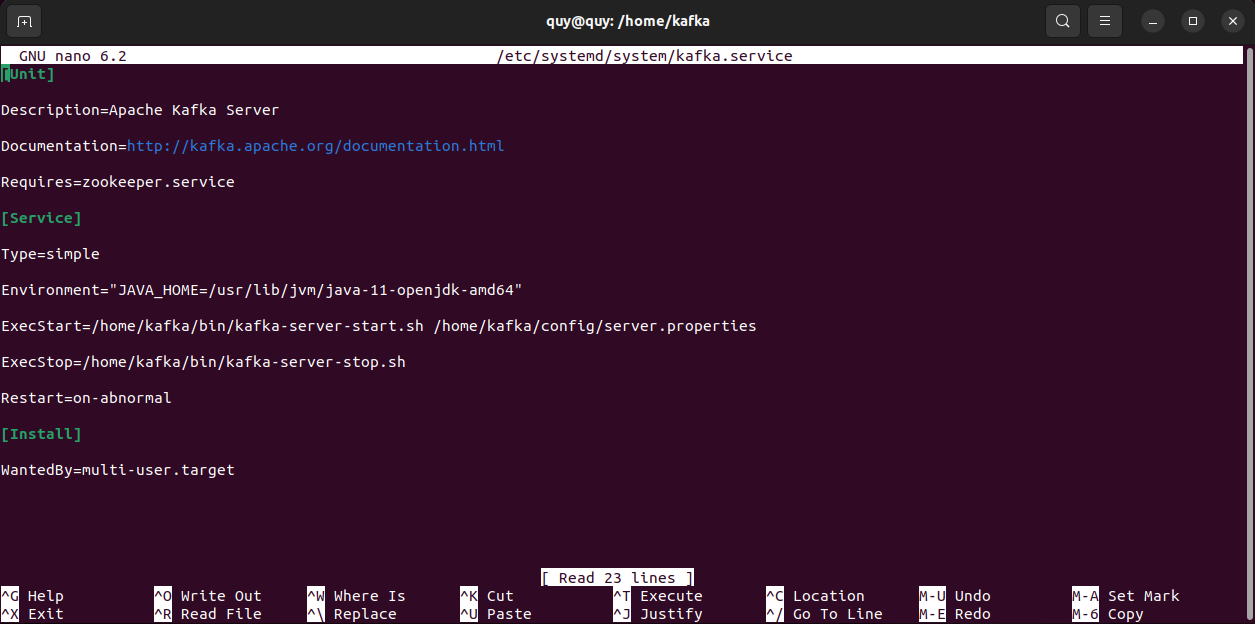Click the Justify shortcut indicator ^J
Screen dimensions: 1255x624
pyautogui.click(x=624, y=614)
